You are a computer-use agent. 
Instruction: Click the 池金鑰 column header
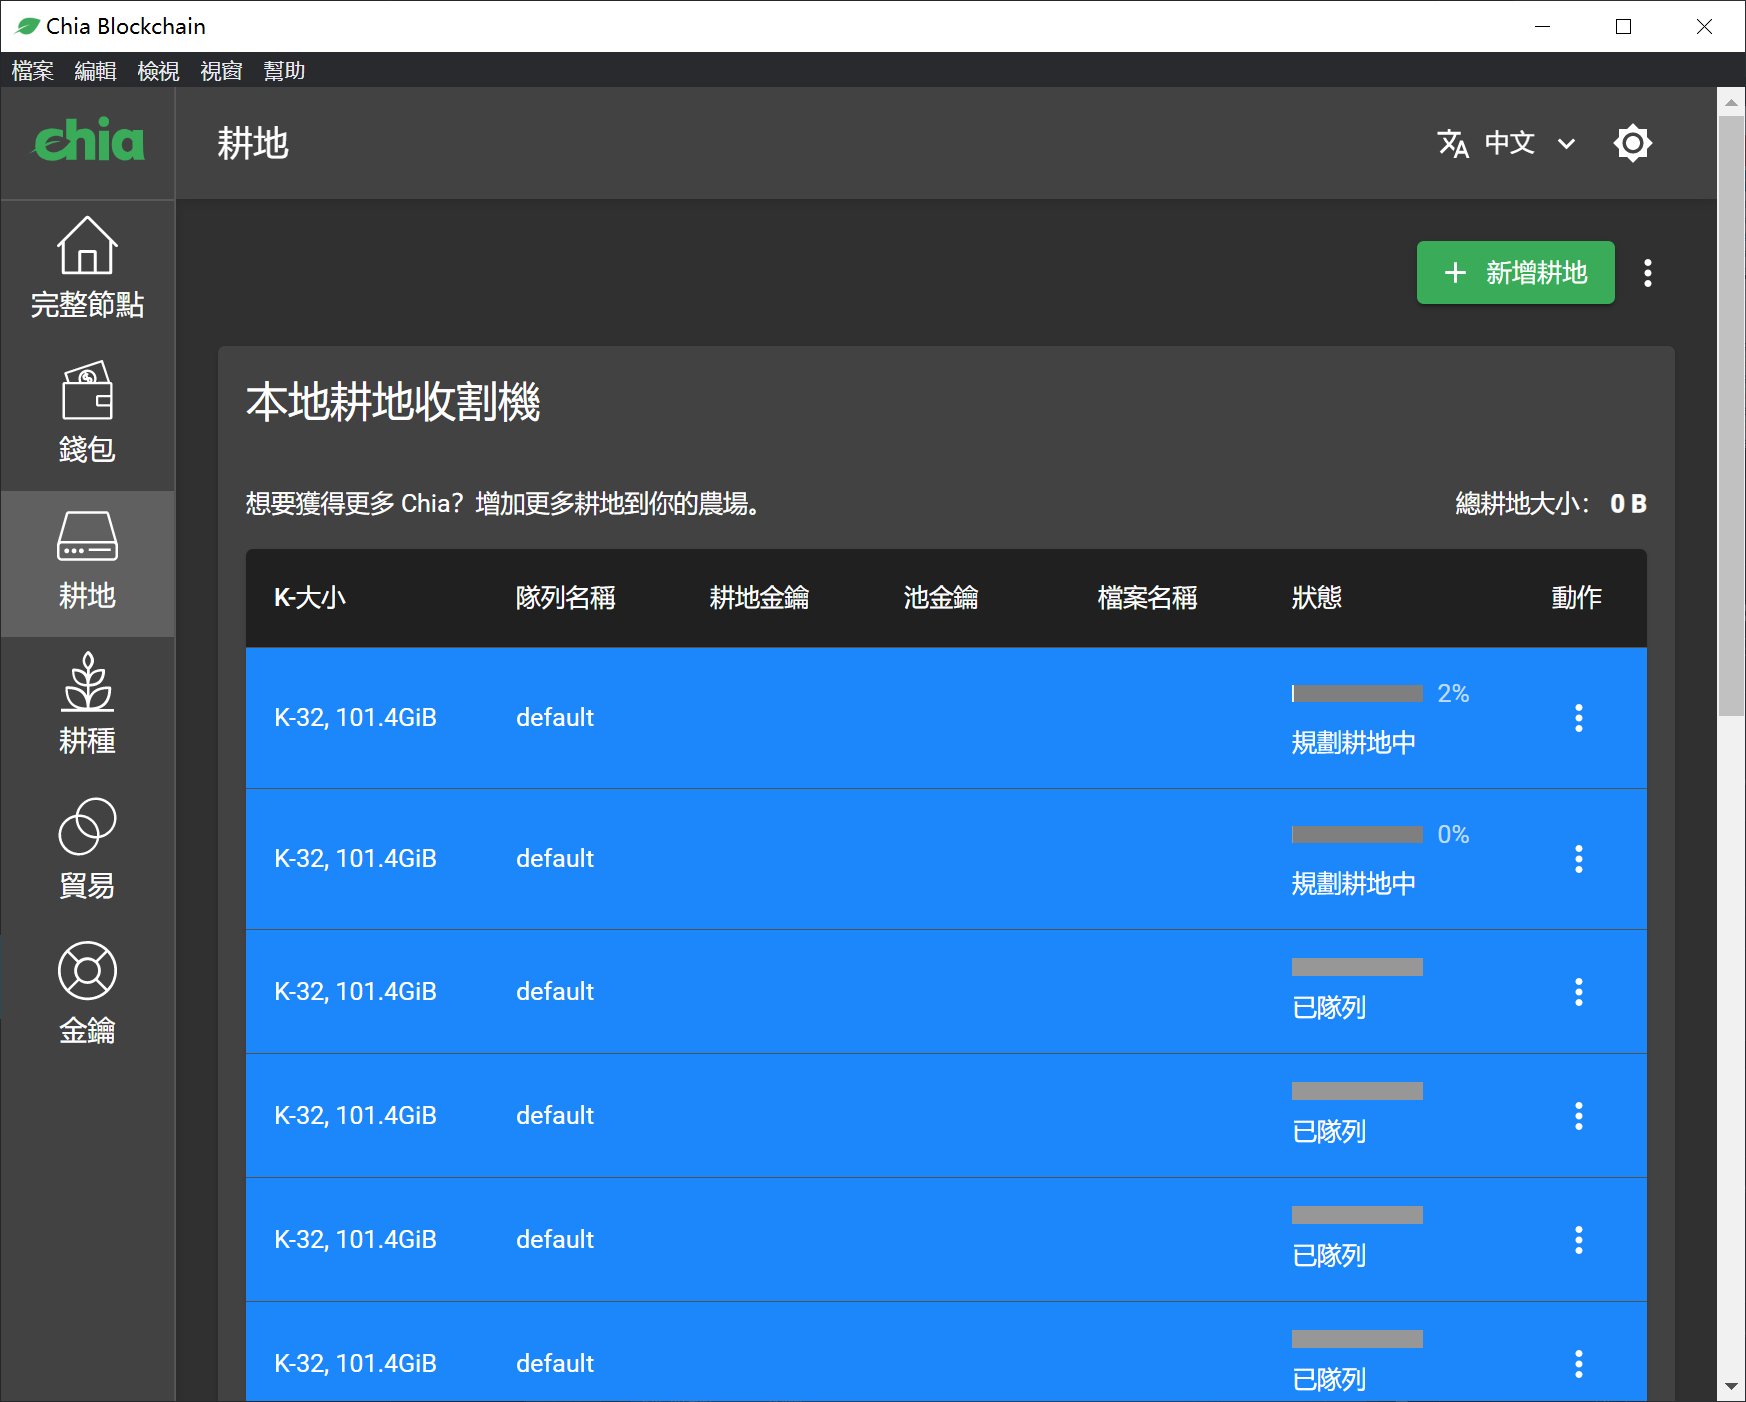[941, 598]
